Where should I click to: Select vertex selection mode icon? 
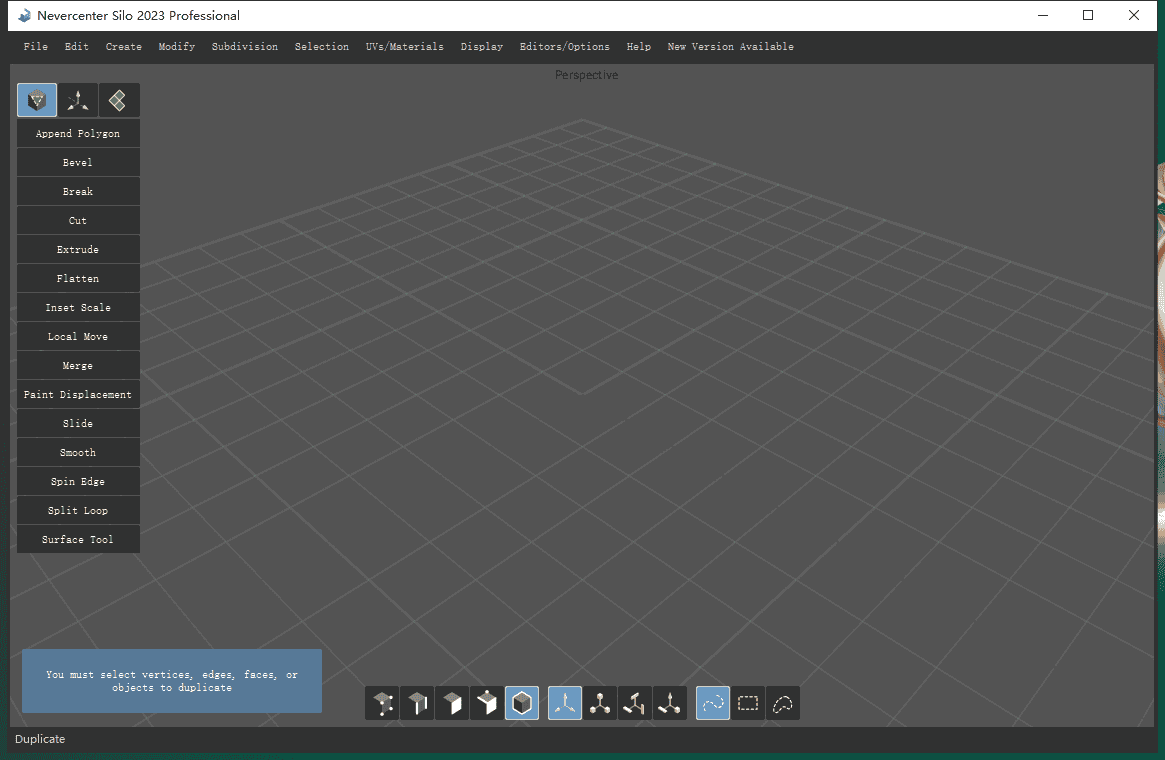pyautogui.click(x=382, y=704)
